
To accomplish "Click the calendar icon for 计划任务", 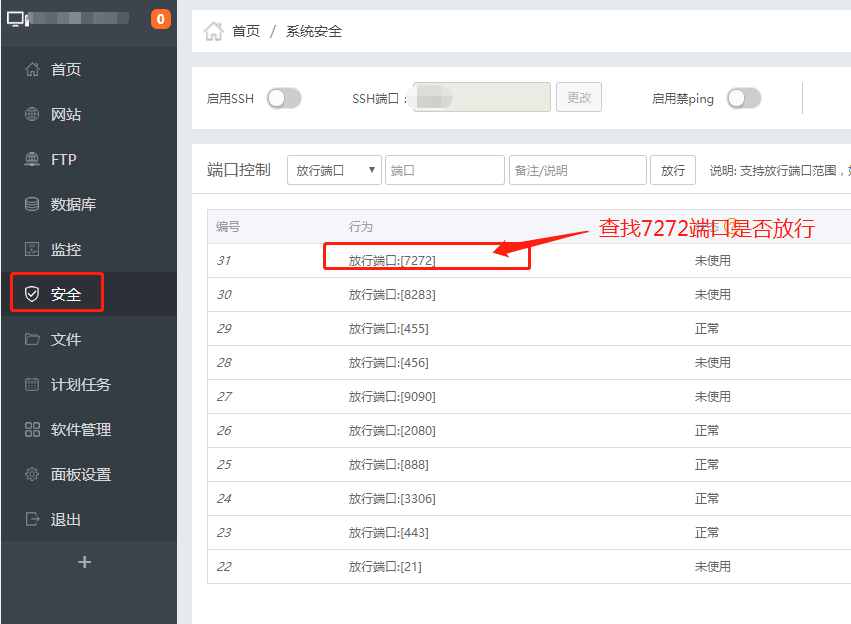I will (x=32, y=384).
